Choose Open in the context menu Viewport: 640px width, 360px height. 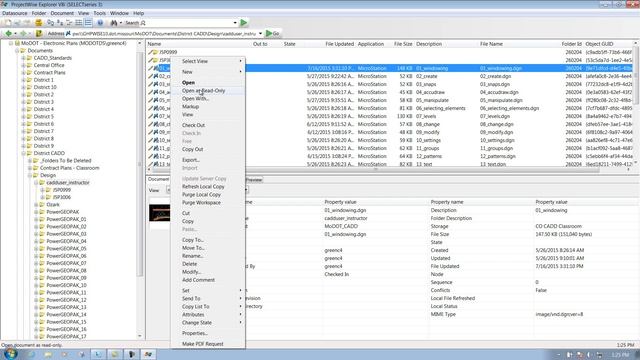tap(208, 82)
